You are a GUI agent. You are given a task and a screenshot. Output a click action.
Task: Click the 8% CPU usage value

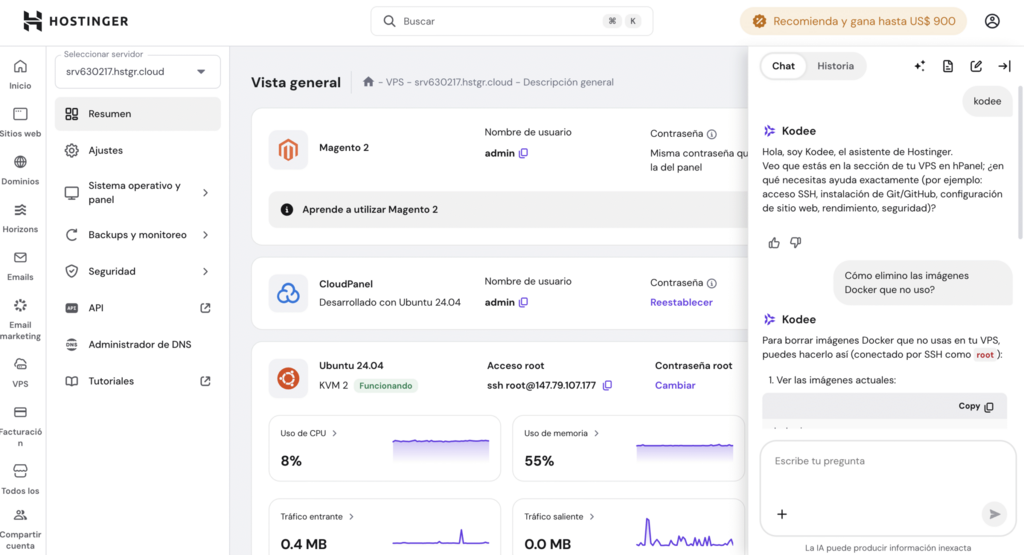point(291,461)
